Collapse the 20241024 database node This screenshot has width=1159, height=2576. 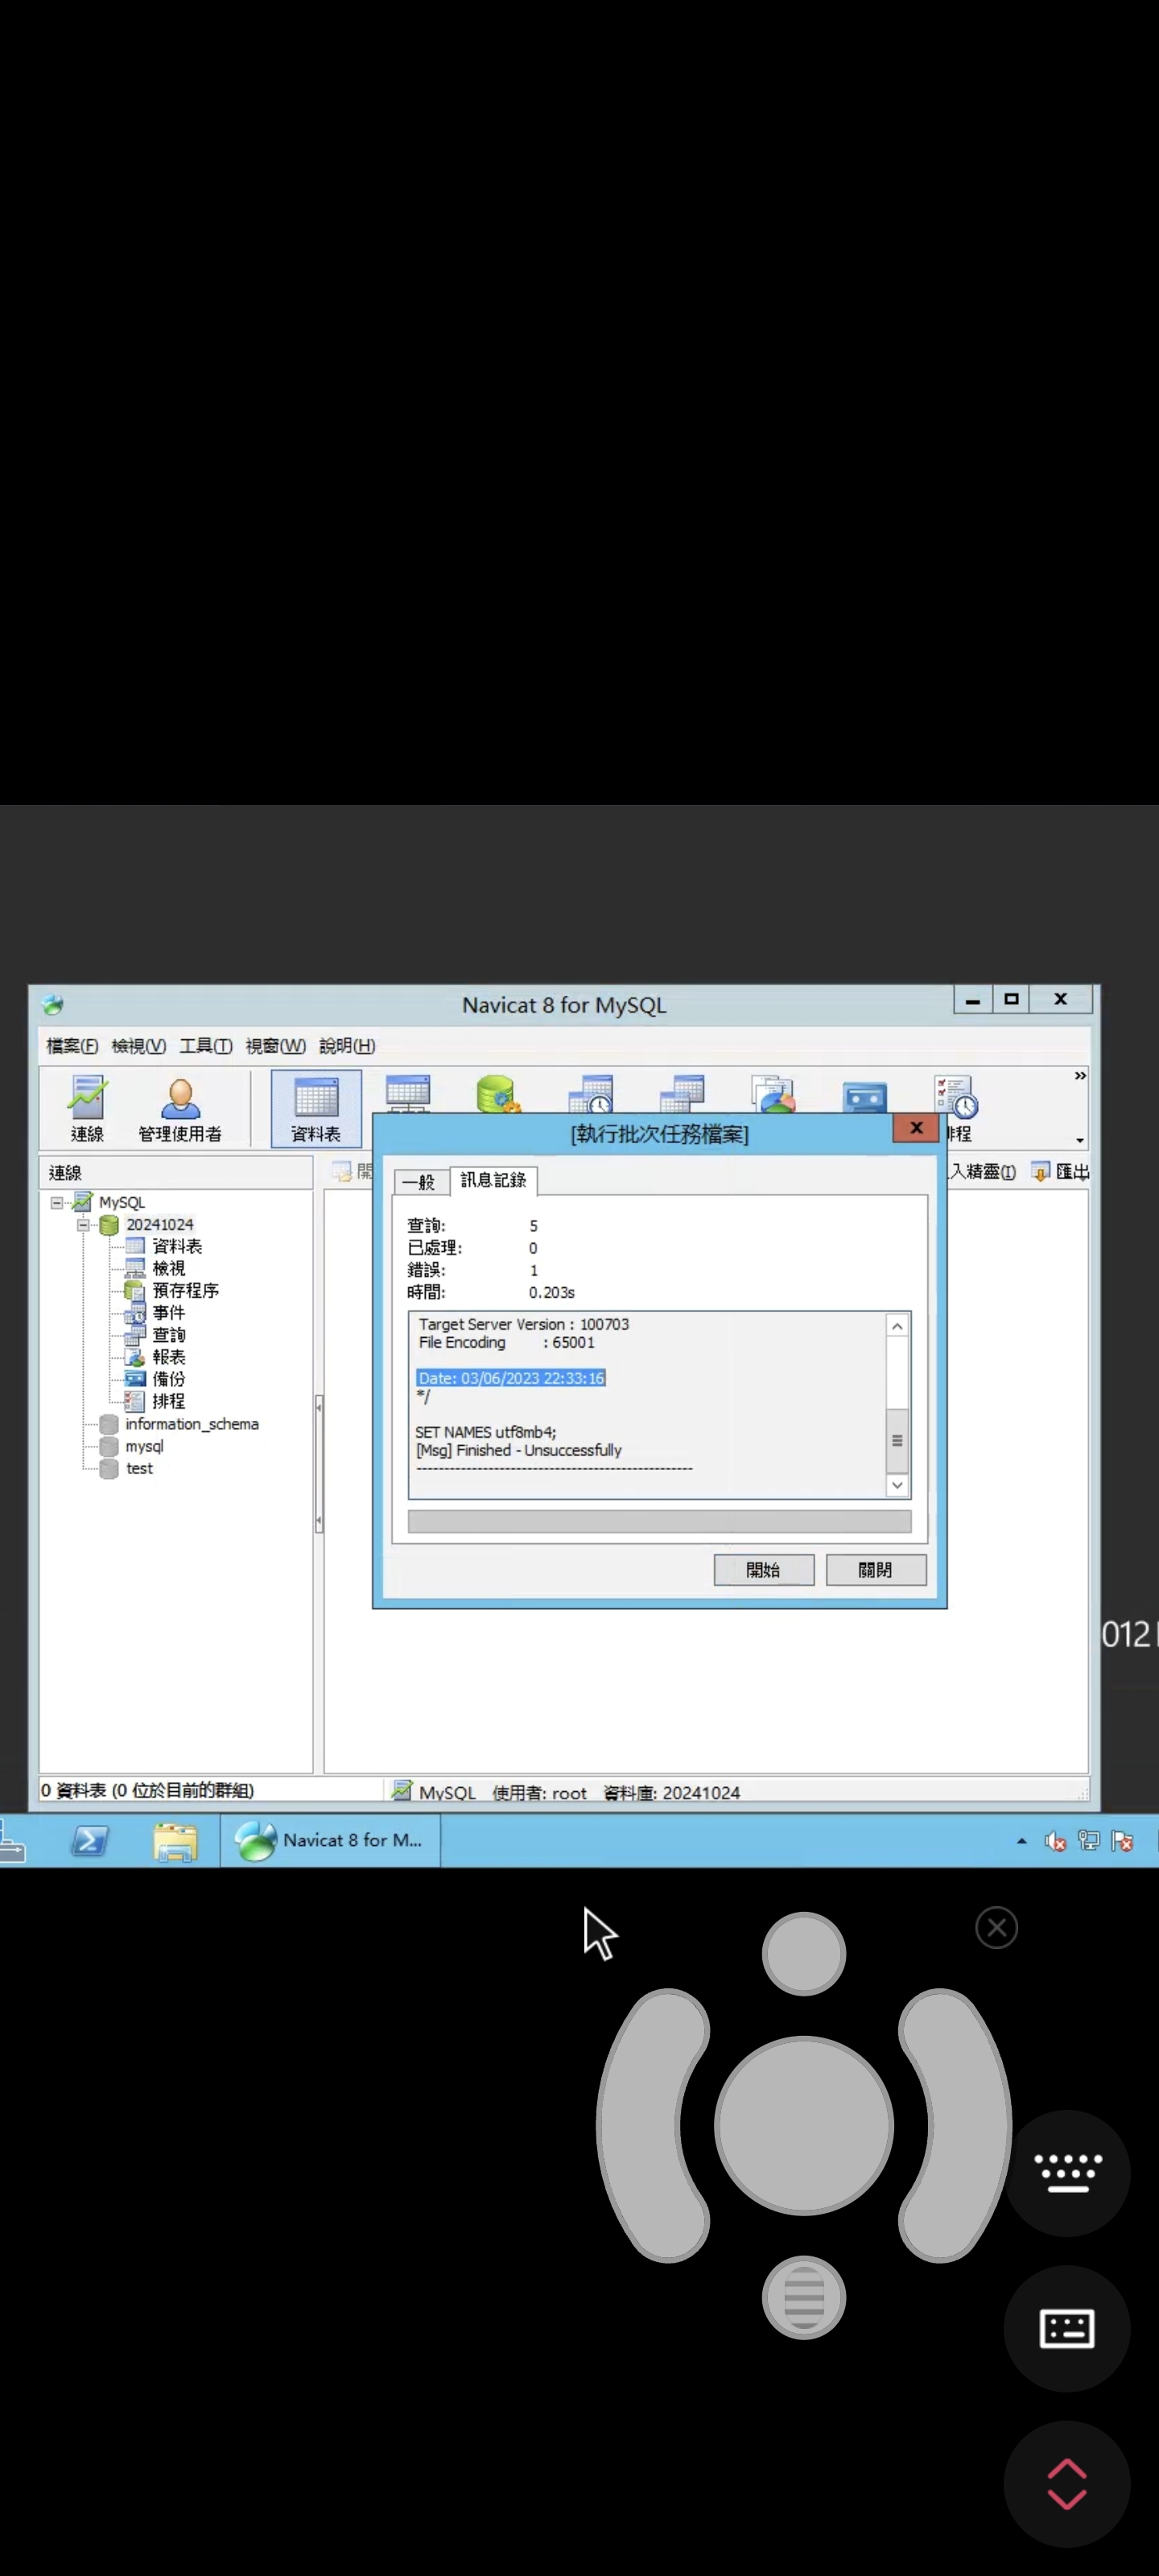tap(84, 1224)
